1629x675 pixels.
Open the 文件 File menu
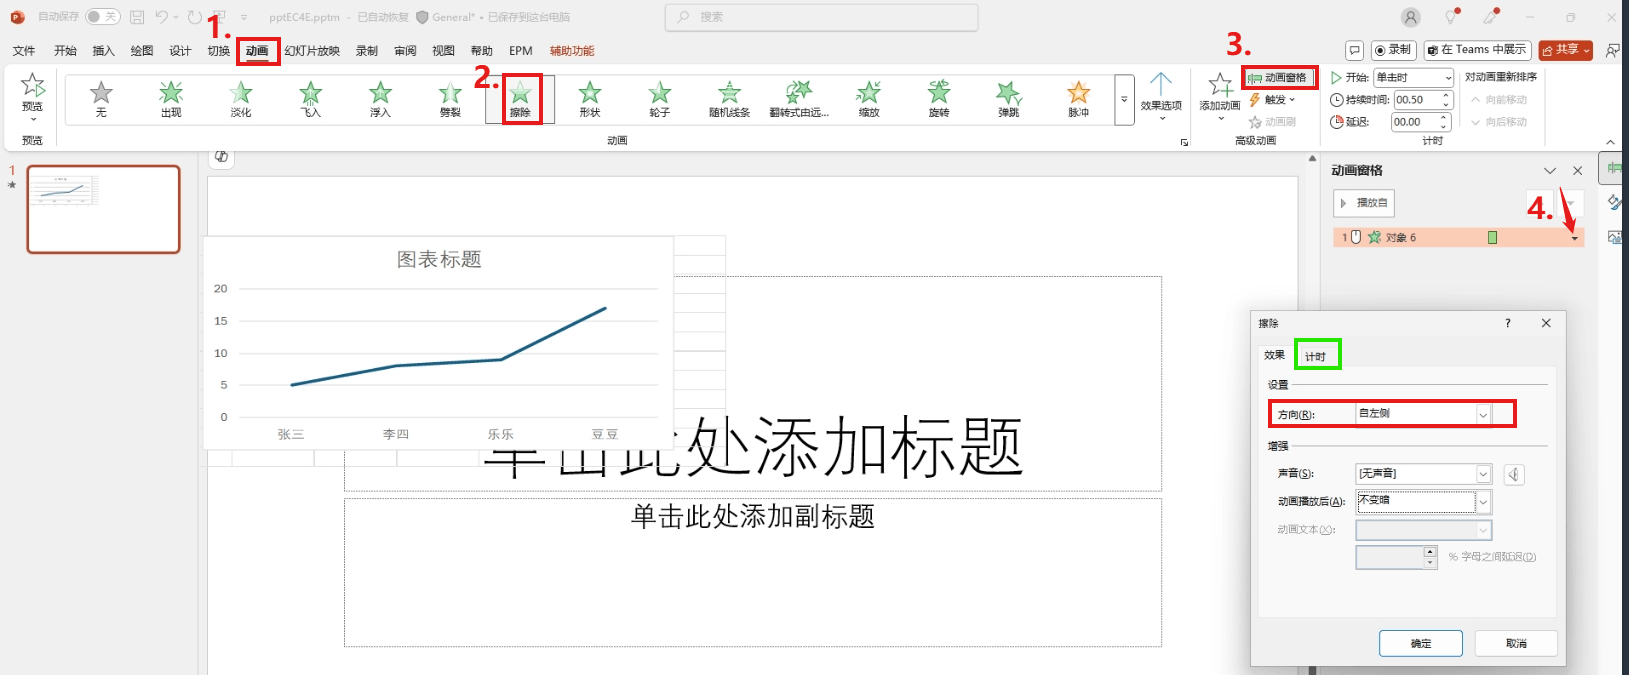[24, 51]
